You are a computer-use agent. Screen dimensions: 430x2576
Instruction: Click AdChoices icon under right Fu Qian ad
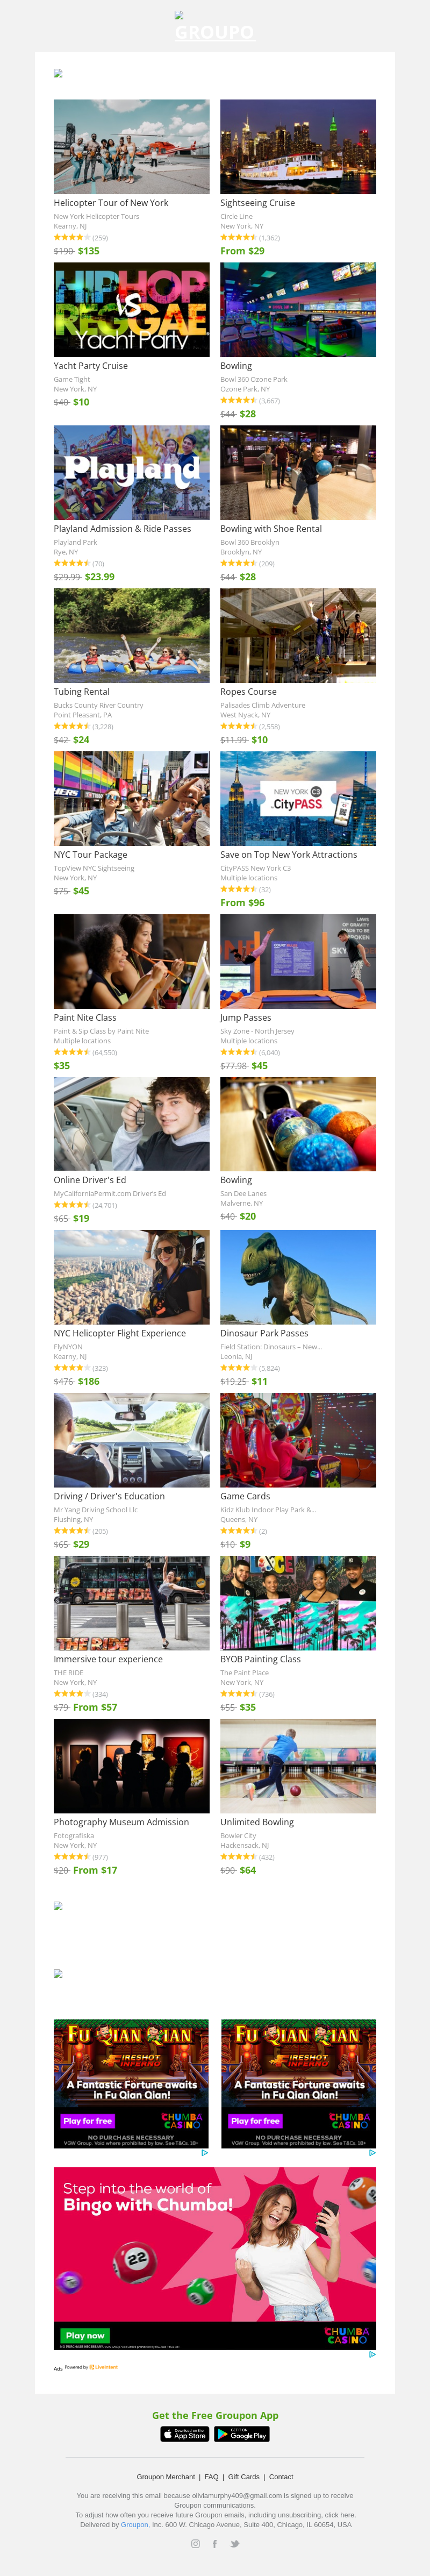tap(372, 2152)
